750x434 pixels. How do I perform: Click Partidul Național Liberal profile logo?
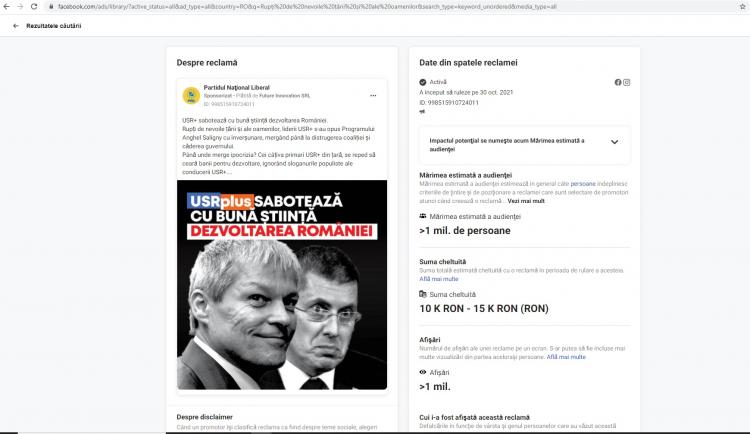(x=191, y=95)
